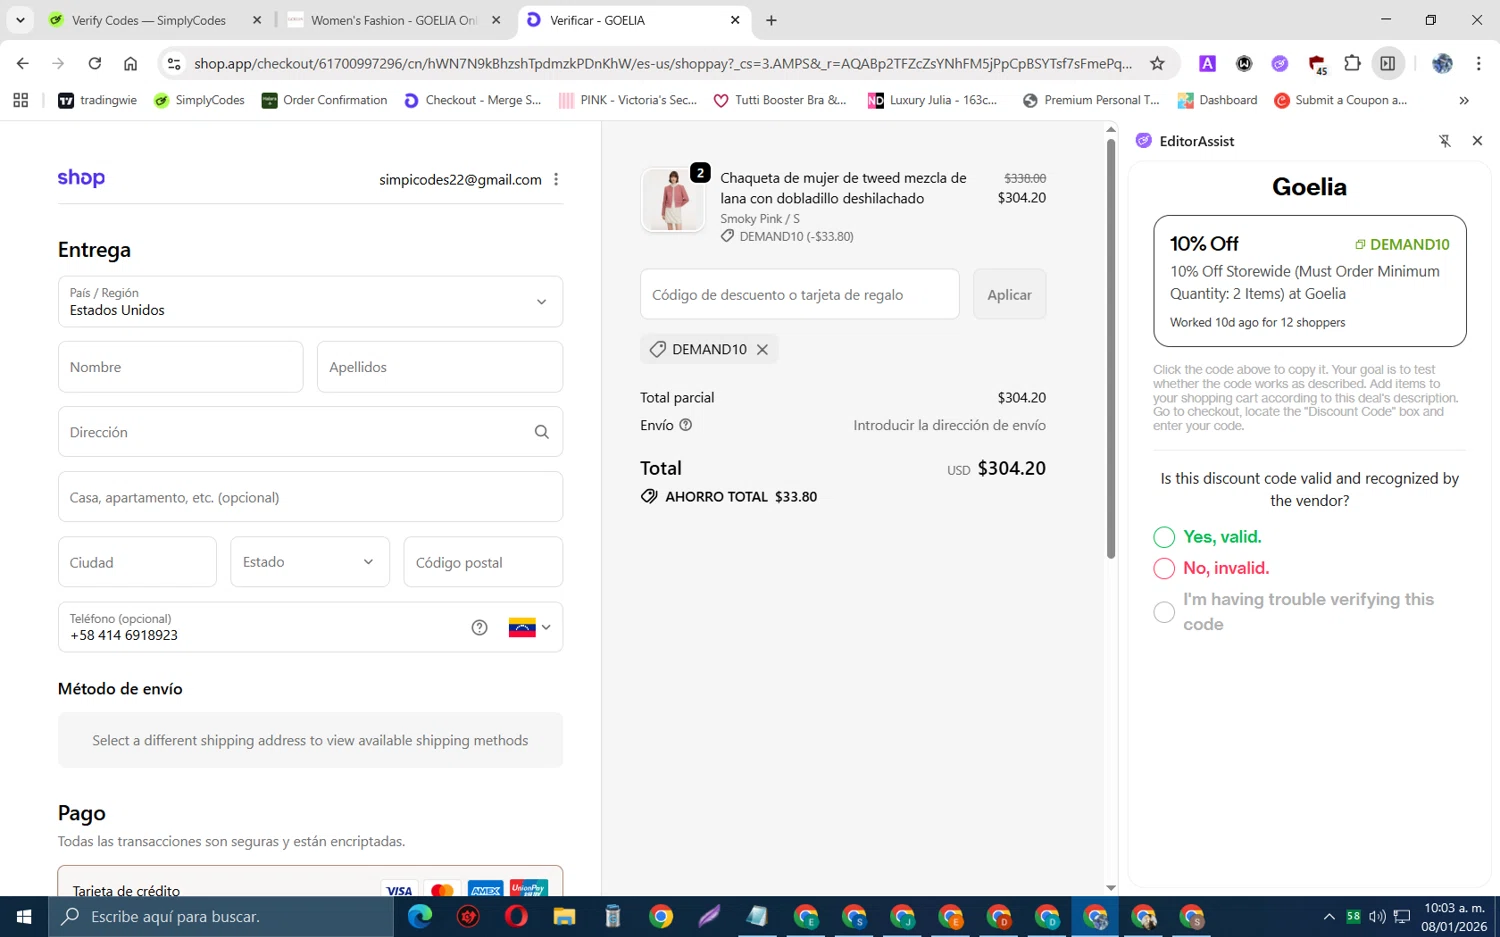Copy the DEMAND10 code in EditorAssist
Image resolution: width=1500 pixels, height=937 pixels.
tap(1402, 244)
